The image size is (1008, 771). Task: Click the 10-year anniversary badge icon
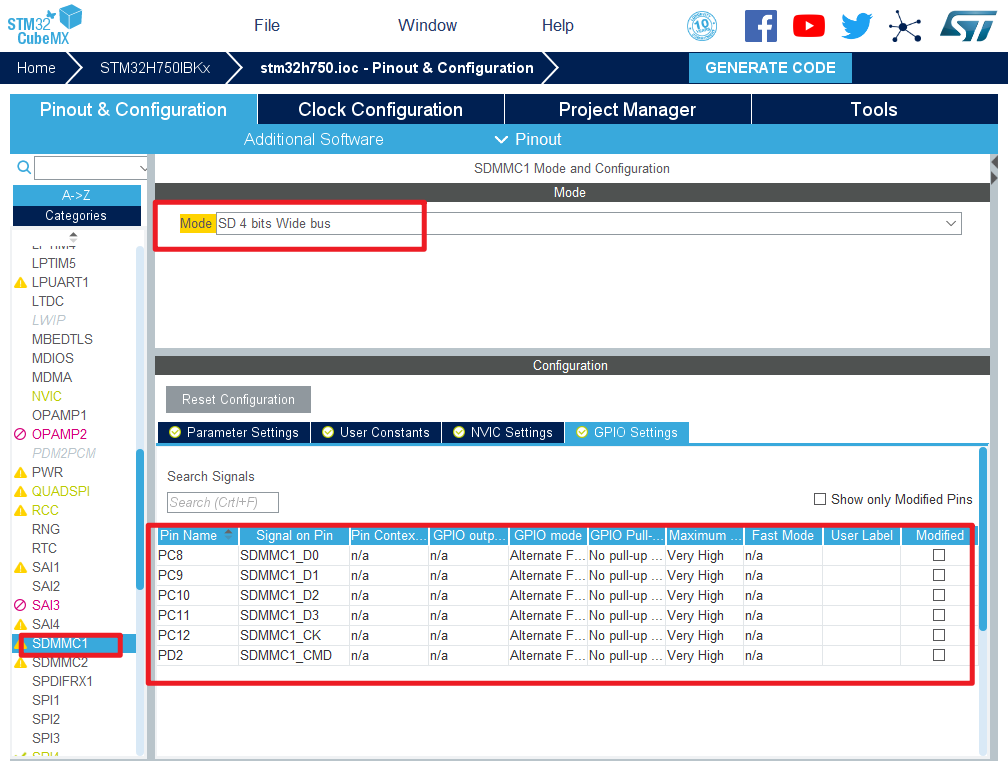(x=702, y=26)
